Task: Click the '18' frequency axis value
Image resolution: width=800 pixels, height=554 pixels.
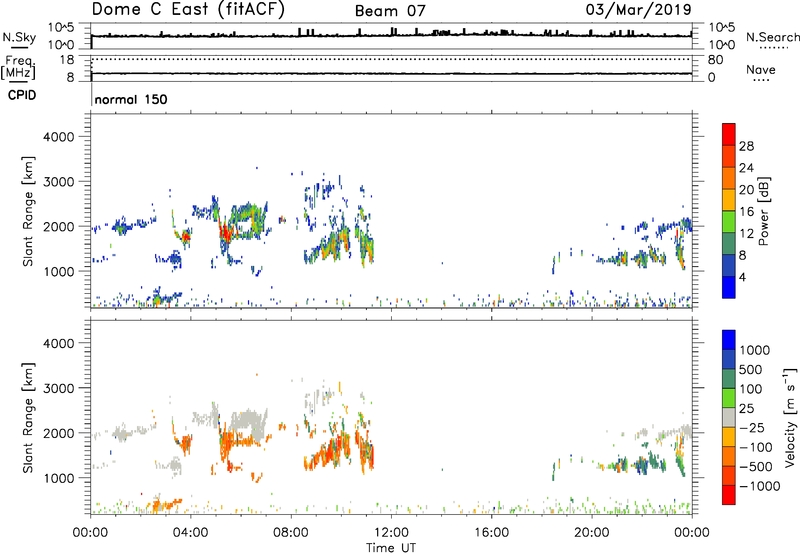Action: [x=67, y=60]
